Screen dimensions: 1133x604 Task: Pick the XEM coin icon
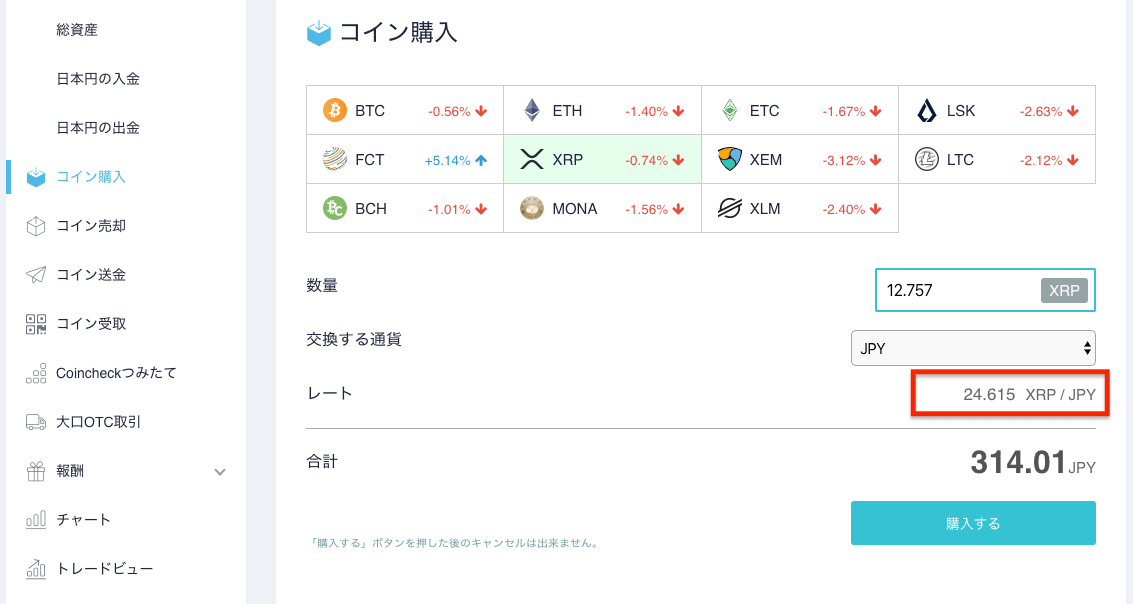point(730,159)
